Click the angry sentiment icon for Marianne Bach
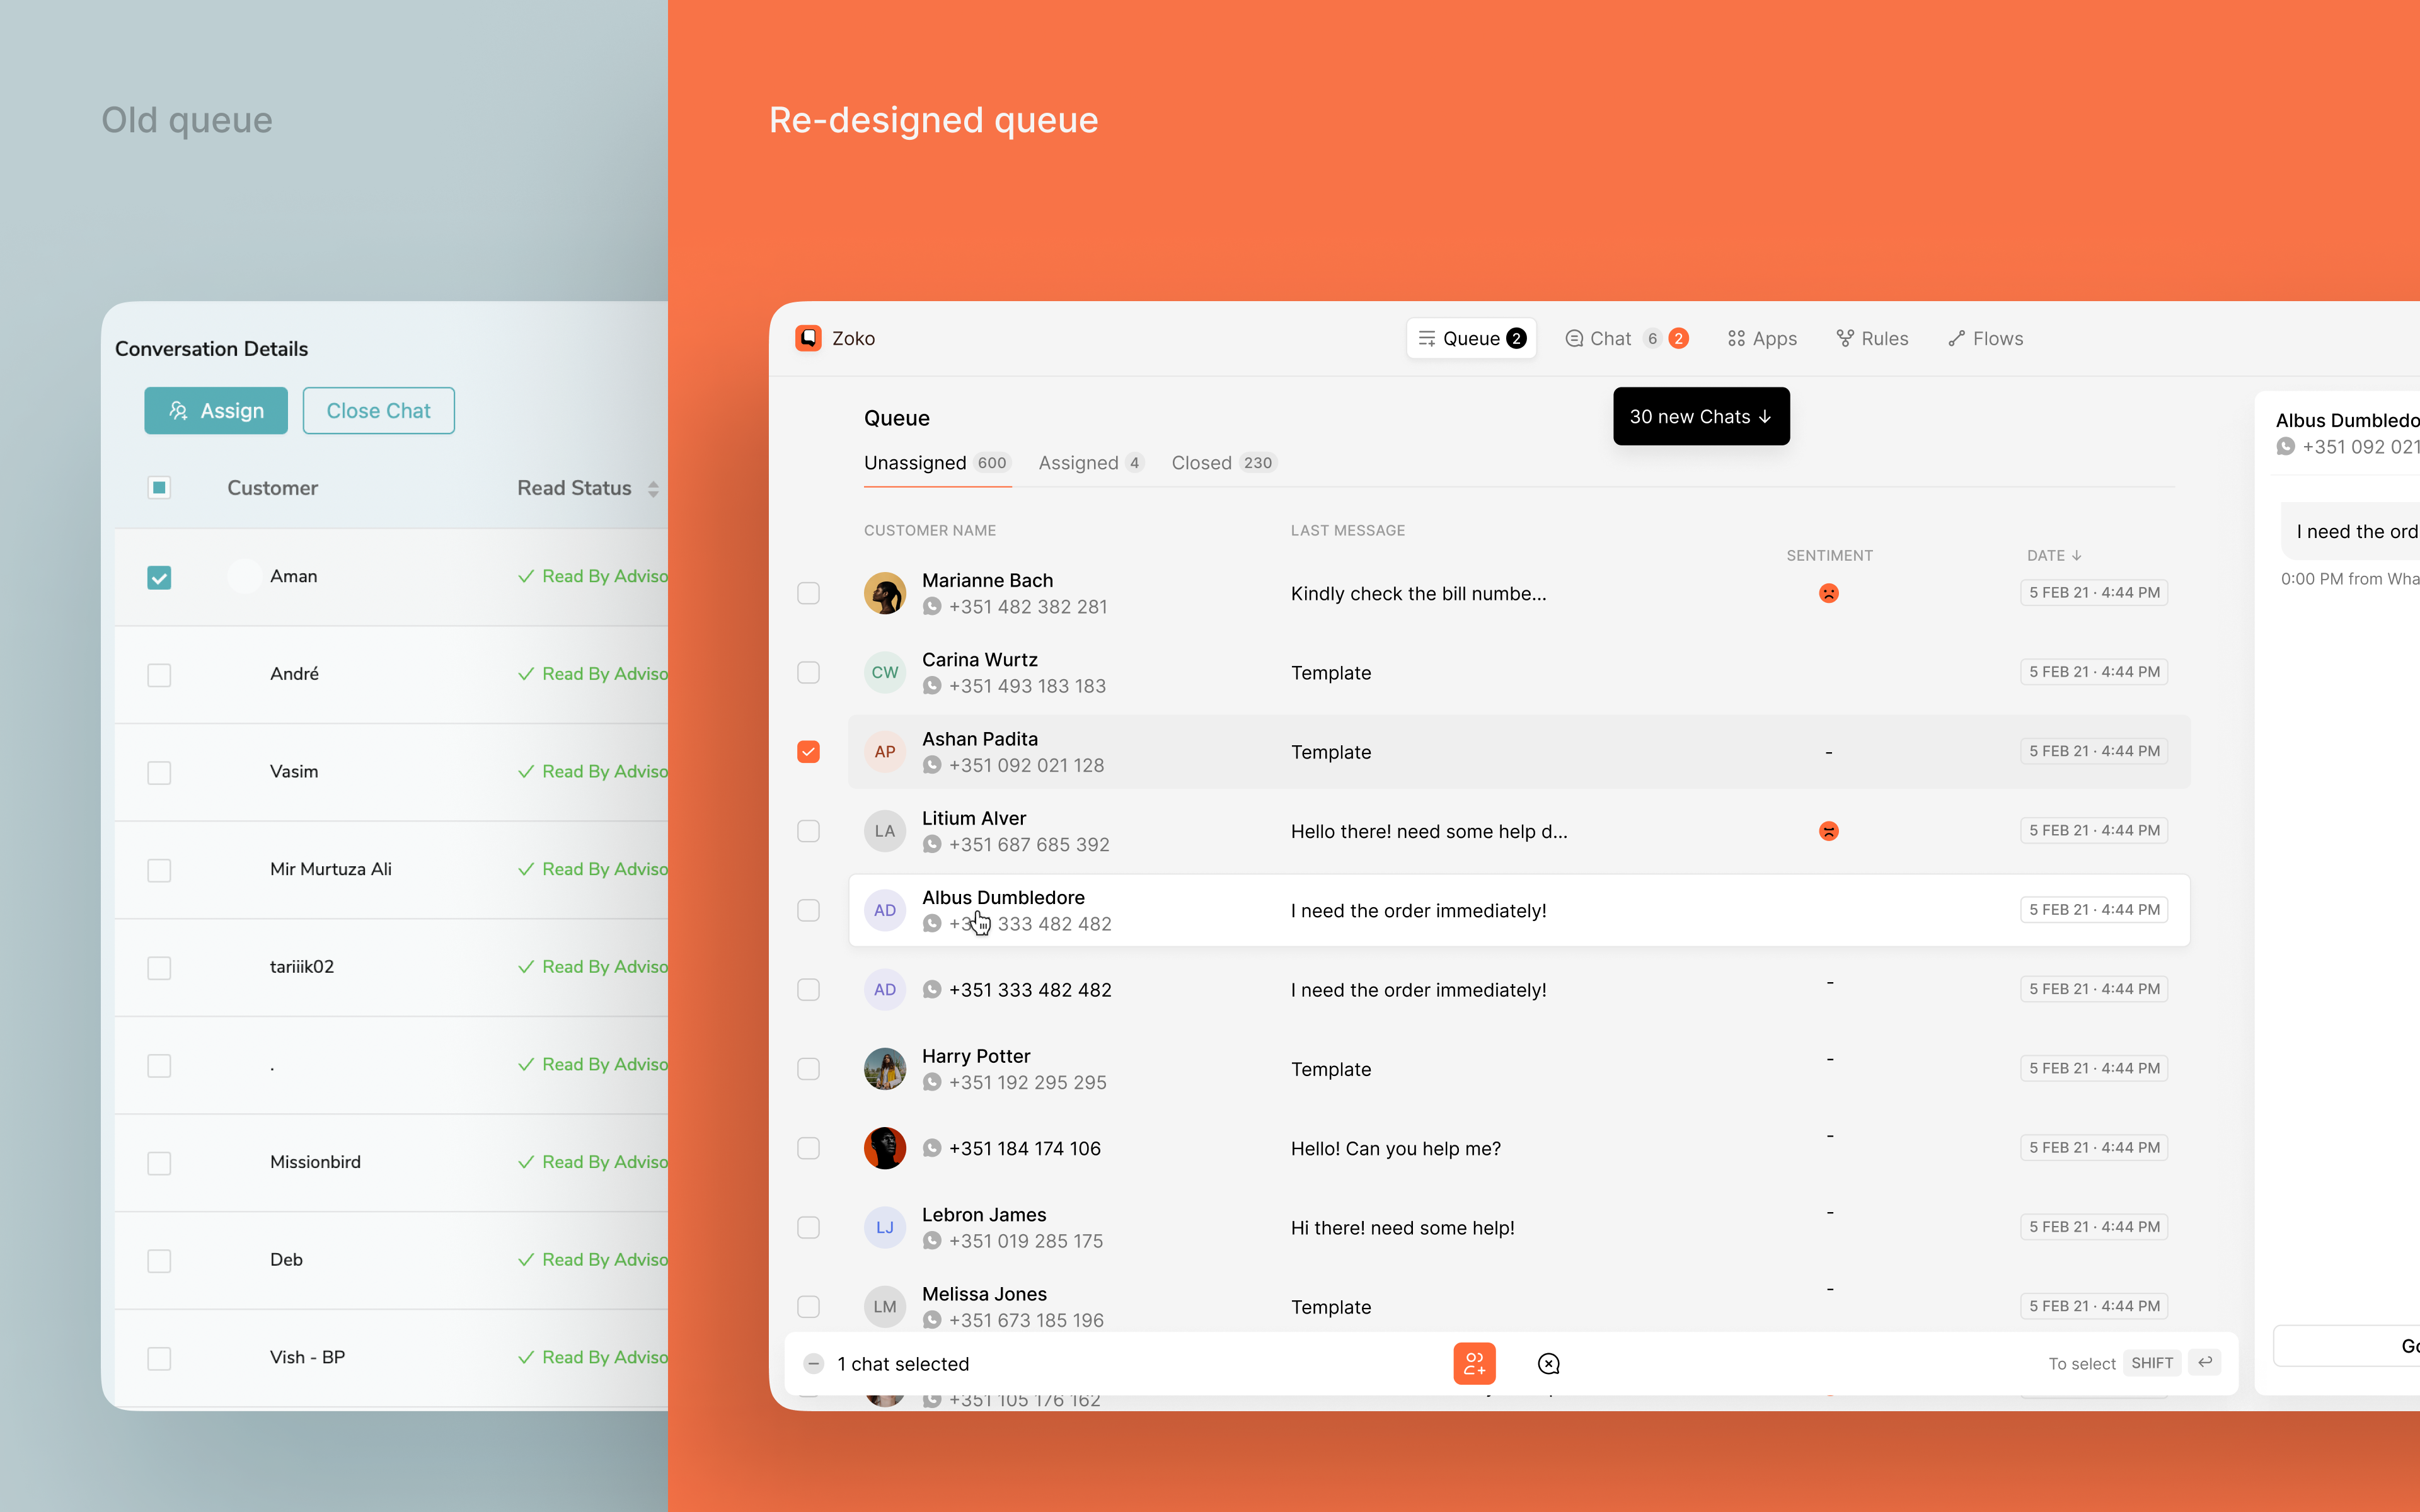Viewport: 2420px width, 1512px height. point(1828,593)
